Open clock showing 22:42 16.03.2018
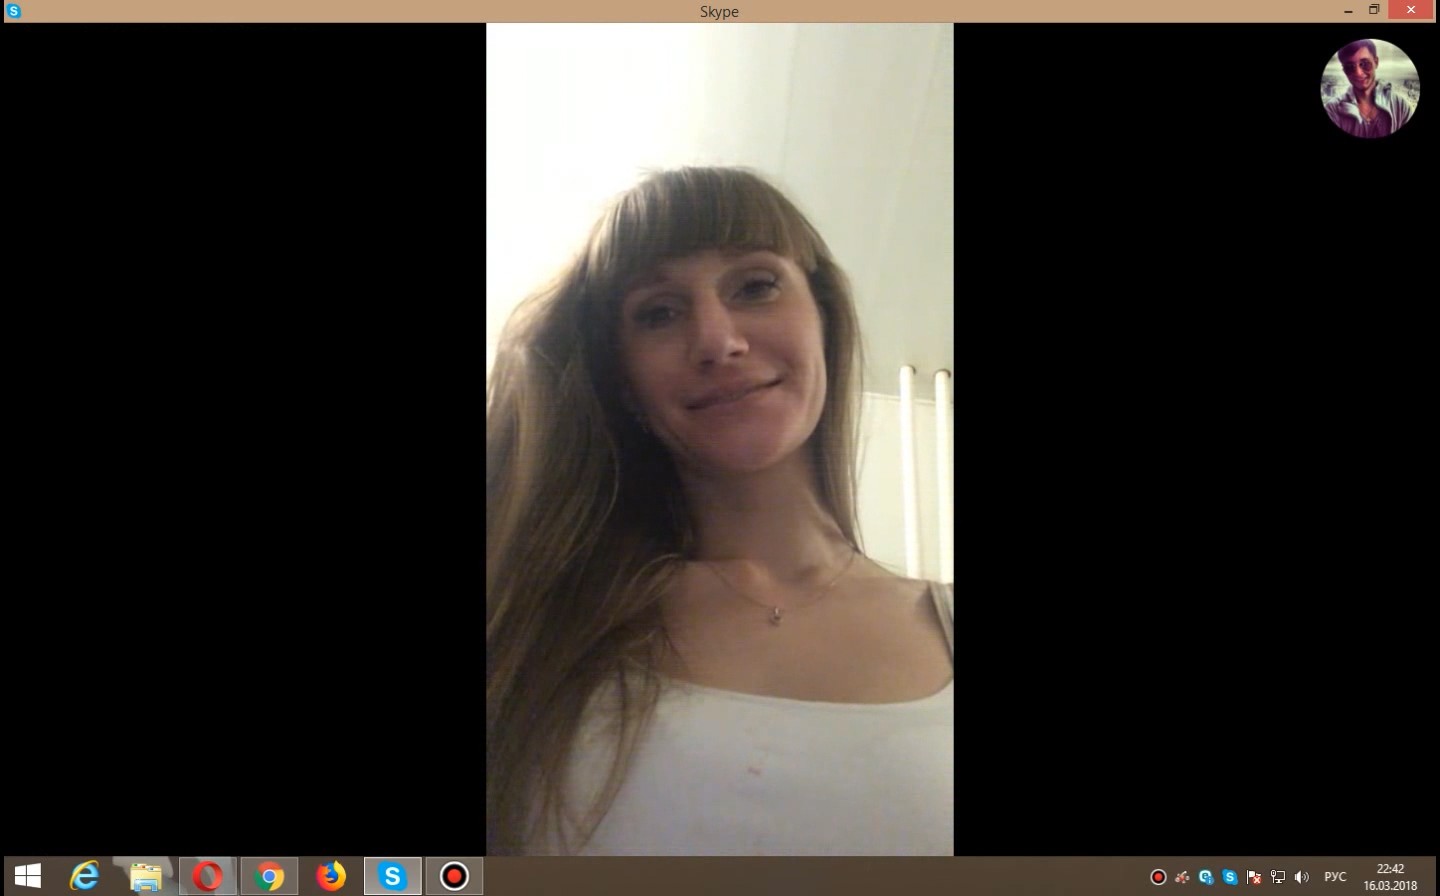 coord(1390,877)
